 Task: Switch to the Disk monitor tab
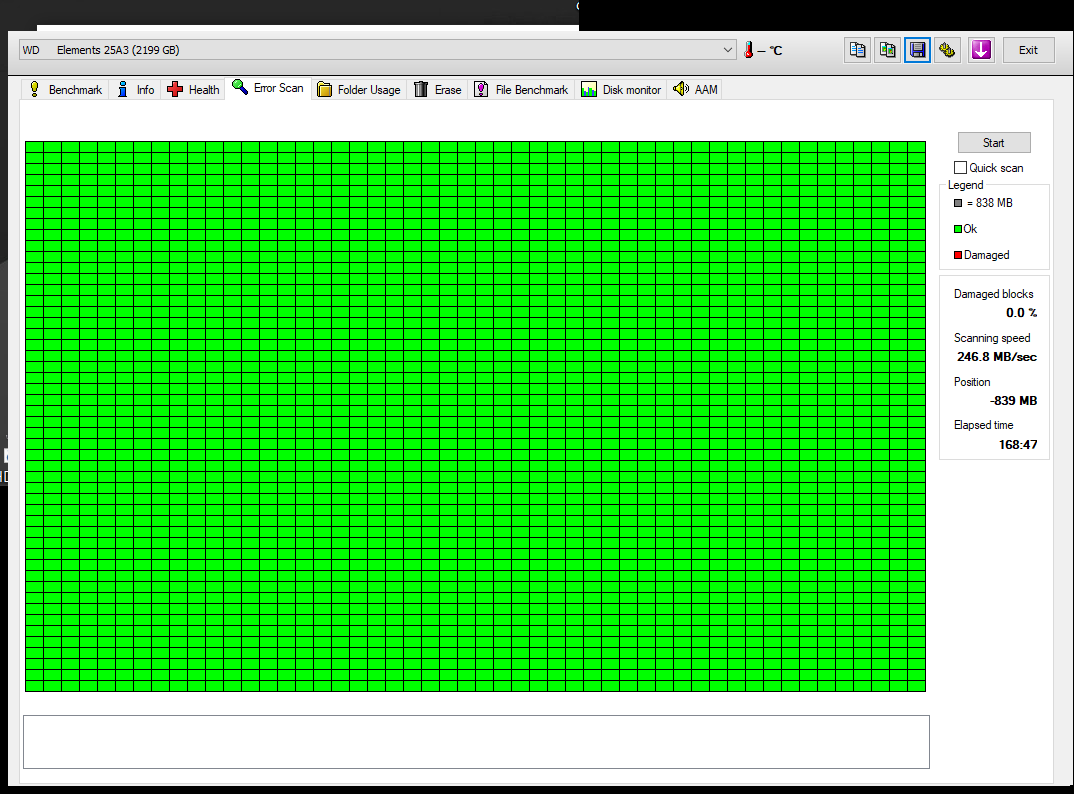(x=621, y=90)
